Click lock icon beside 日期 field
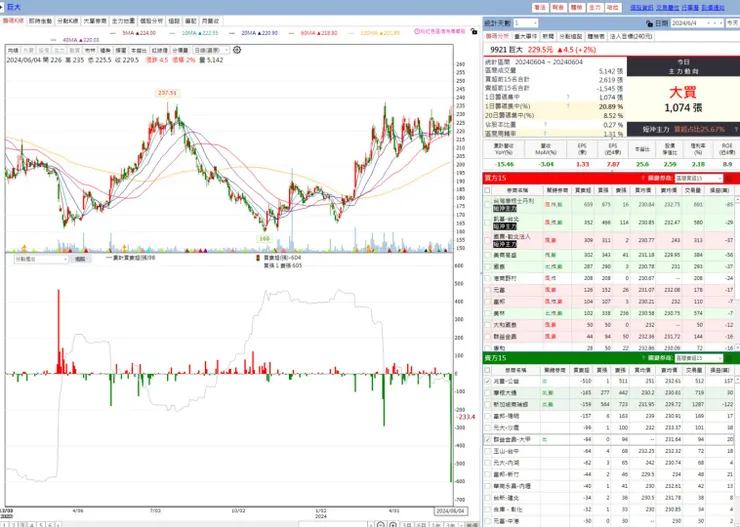This screenshot has width=740, height=527. pos(649,23)
